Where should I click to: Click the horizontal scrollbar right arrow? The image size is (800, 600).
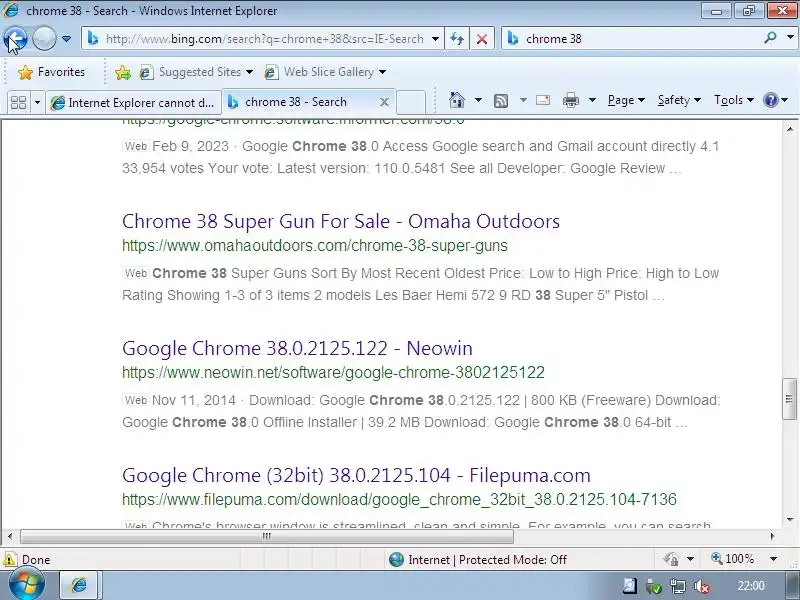pyautogui.click(x=773, y=536)
